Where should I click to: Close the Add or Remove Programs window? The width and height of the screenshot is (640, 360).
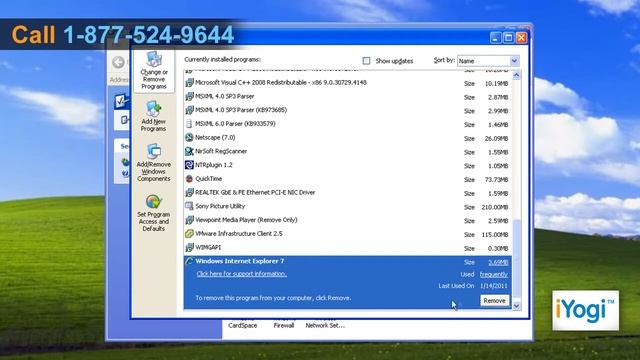pos(521,38)
